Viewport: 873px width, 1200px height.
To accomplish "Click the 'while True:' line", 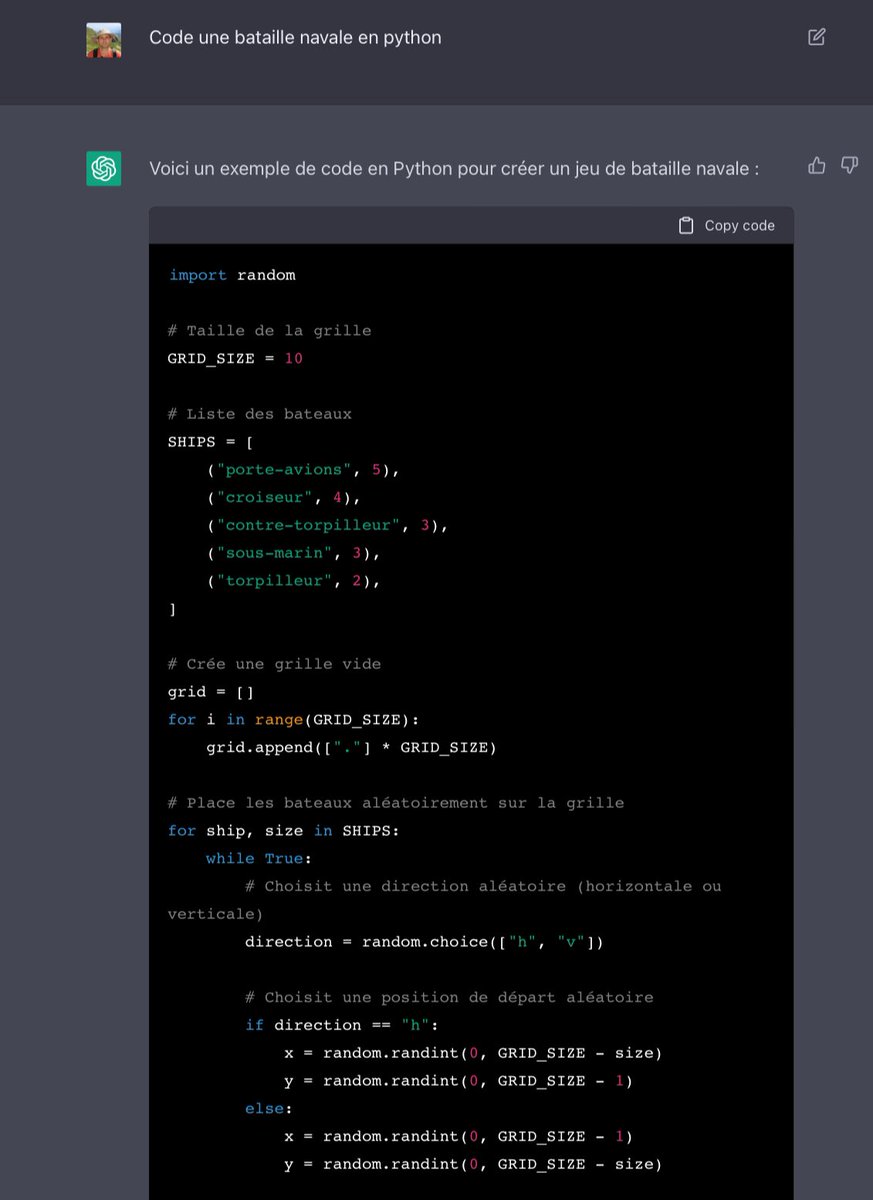I will [258, 858].
